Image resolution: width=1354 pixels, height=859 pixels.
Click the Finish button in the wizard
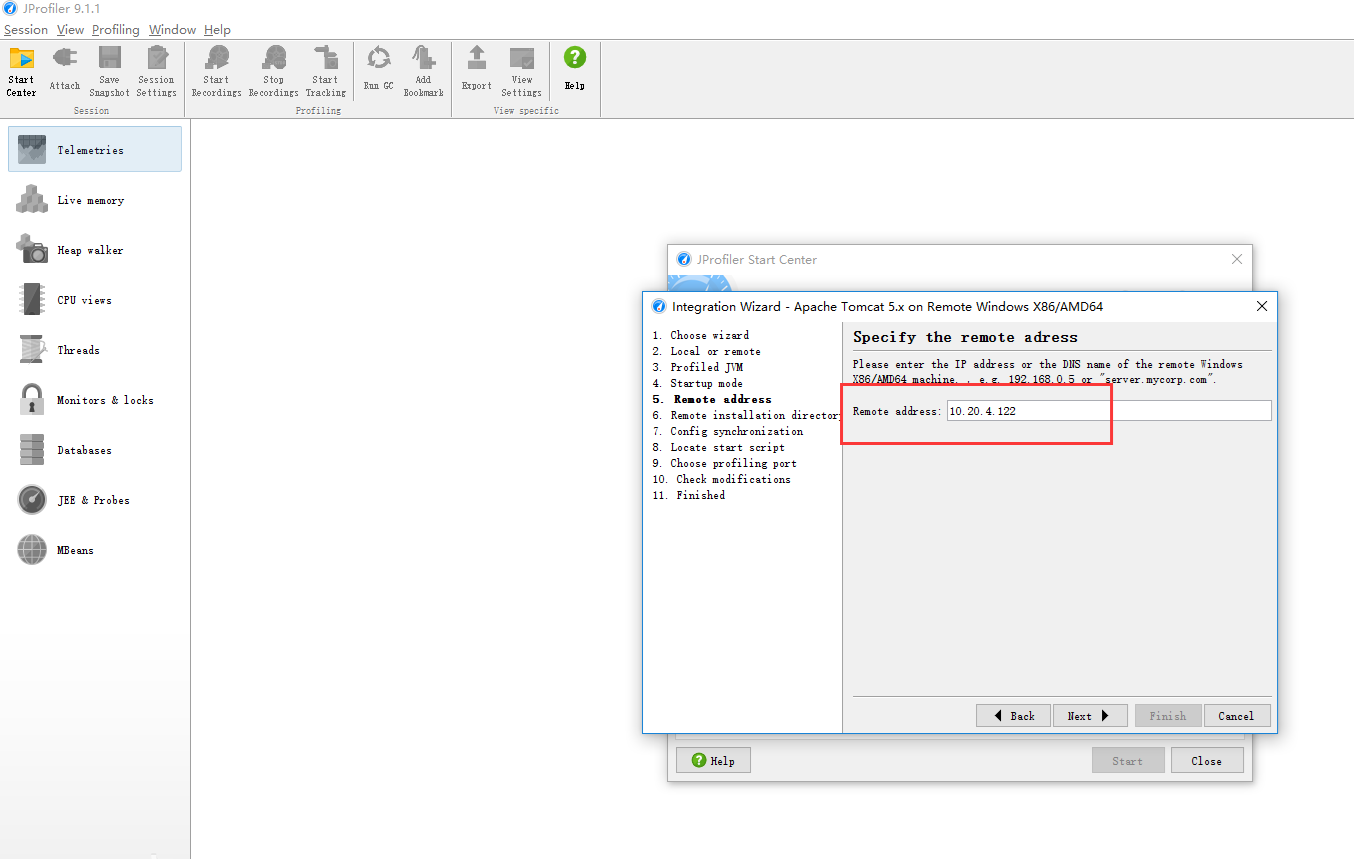point(1167,716)
